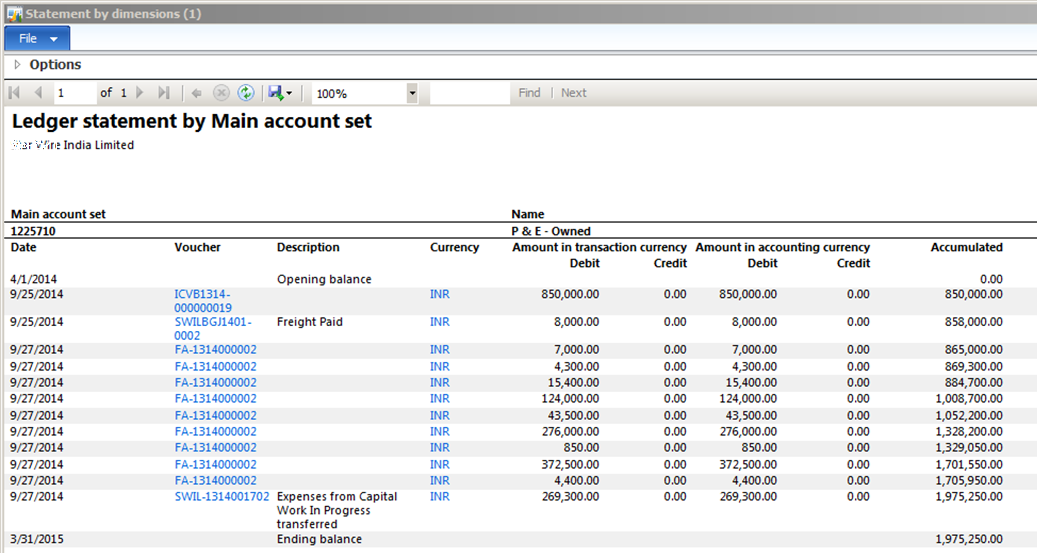Go to previous page of report

pyautogui.click(x=38, y=93)
